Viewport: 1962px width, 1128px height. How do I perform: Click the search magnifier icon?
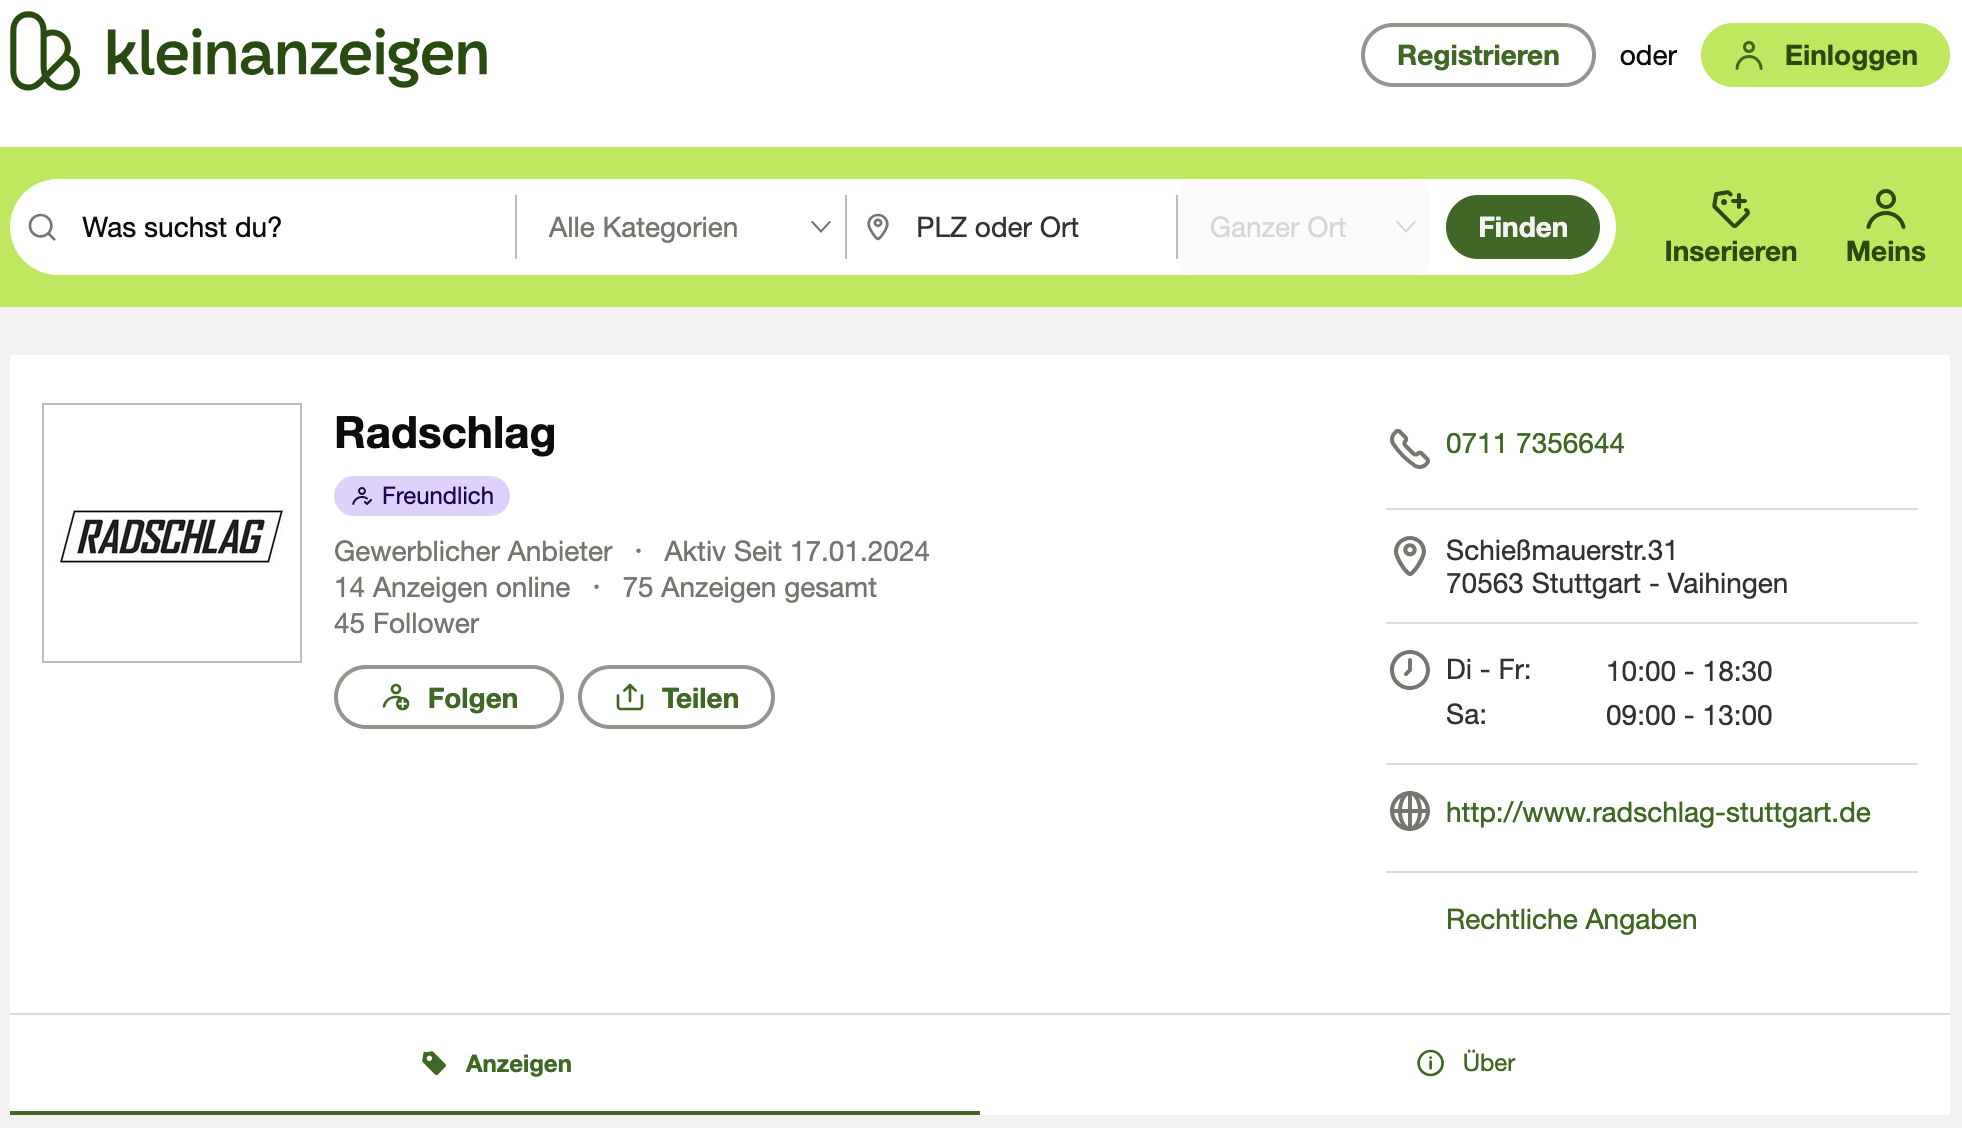[x=42, y=228]
